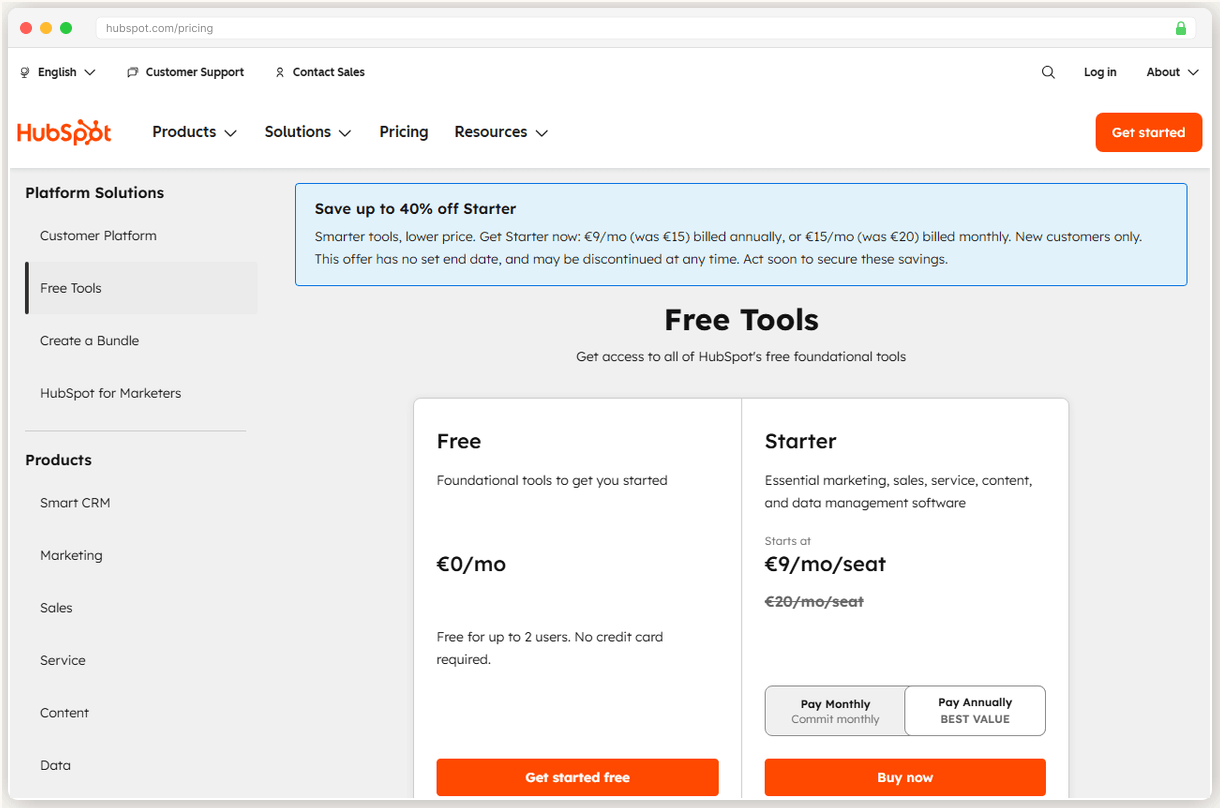Expand the Products dropdown menu
This screenshot has width=1220, height=808.
pos(194,131)
